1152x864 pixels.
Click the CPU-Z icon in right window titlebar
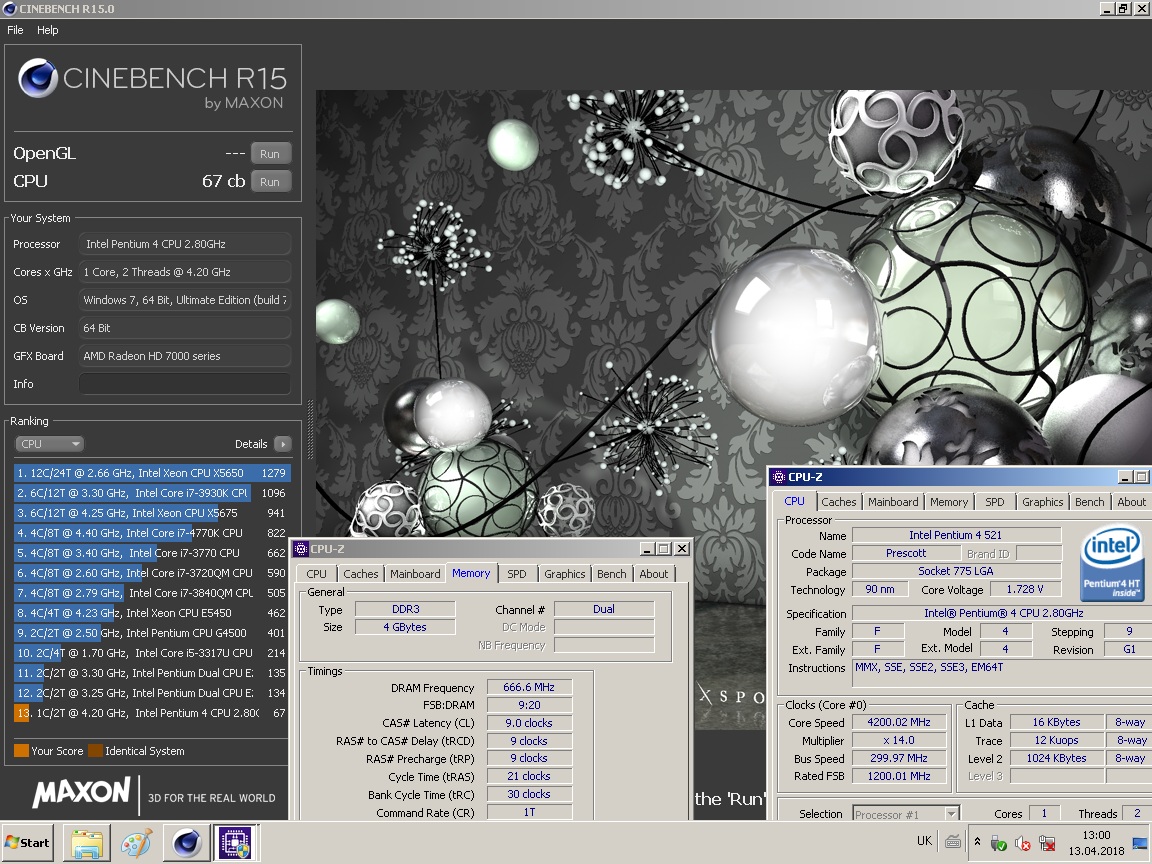[780, 477]
